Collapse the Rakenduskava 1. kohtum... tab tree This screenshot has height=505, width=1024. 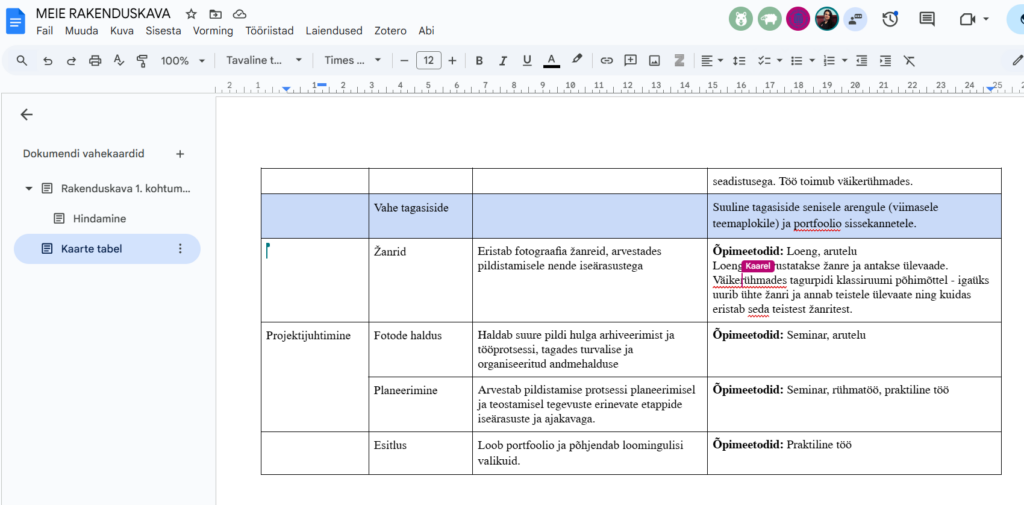tap(29, 188)
